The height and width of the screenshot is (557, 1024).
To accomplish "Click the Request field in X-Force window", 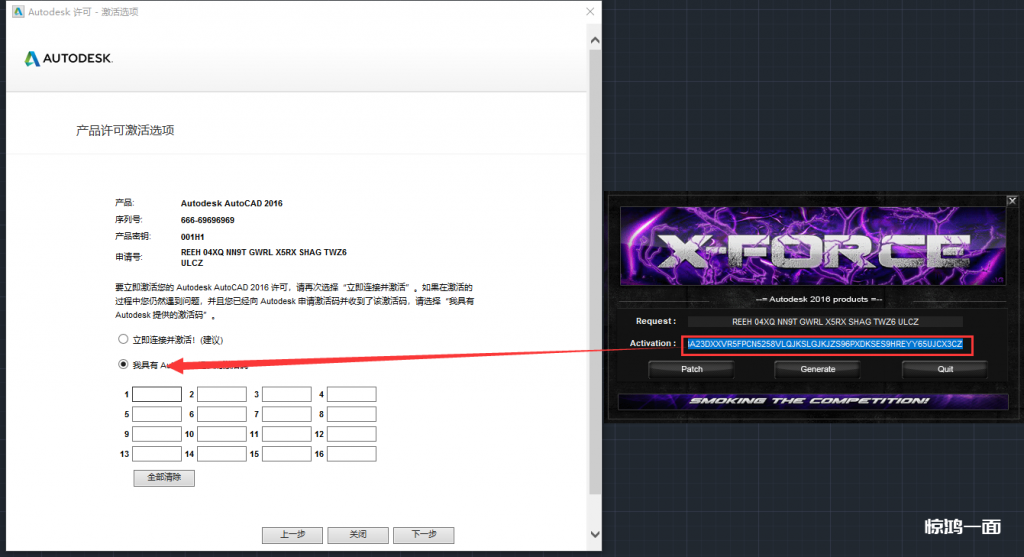I will 825,322.
